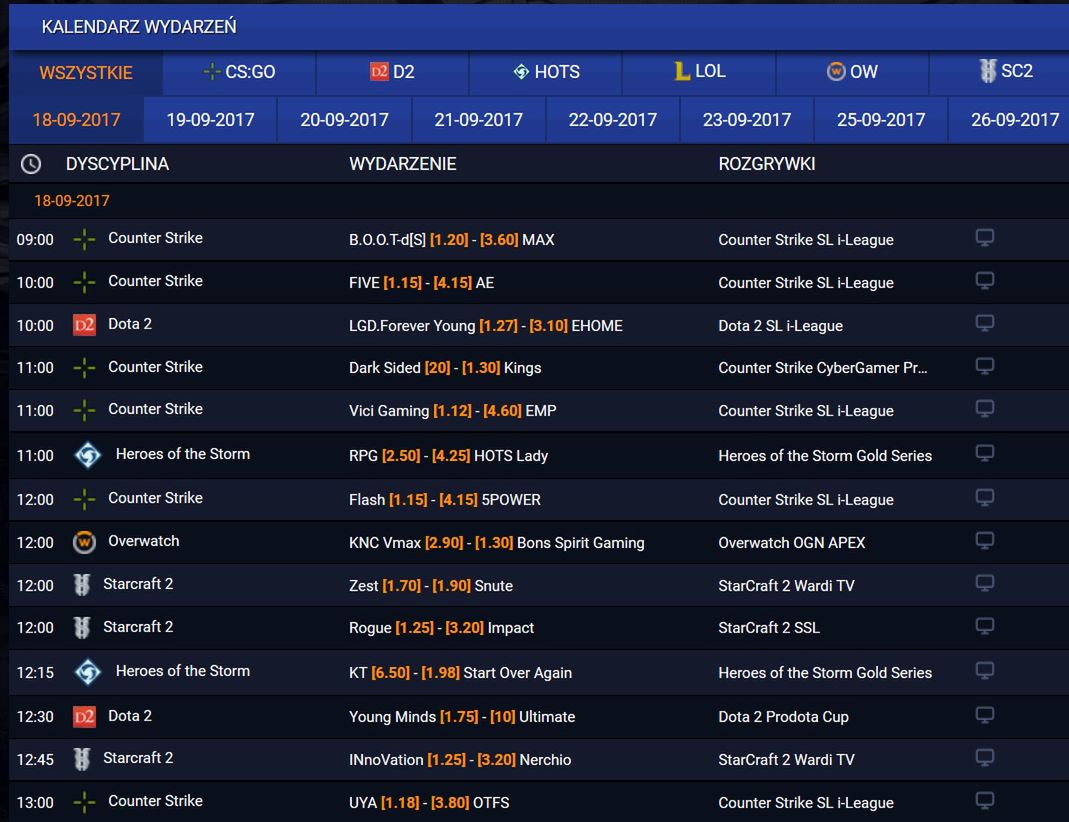
Task: Click the StarCraft 2 SSL competition text
Action: [x=769, y=628]
